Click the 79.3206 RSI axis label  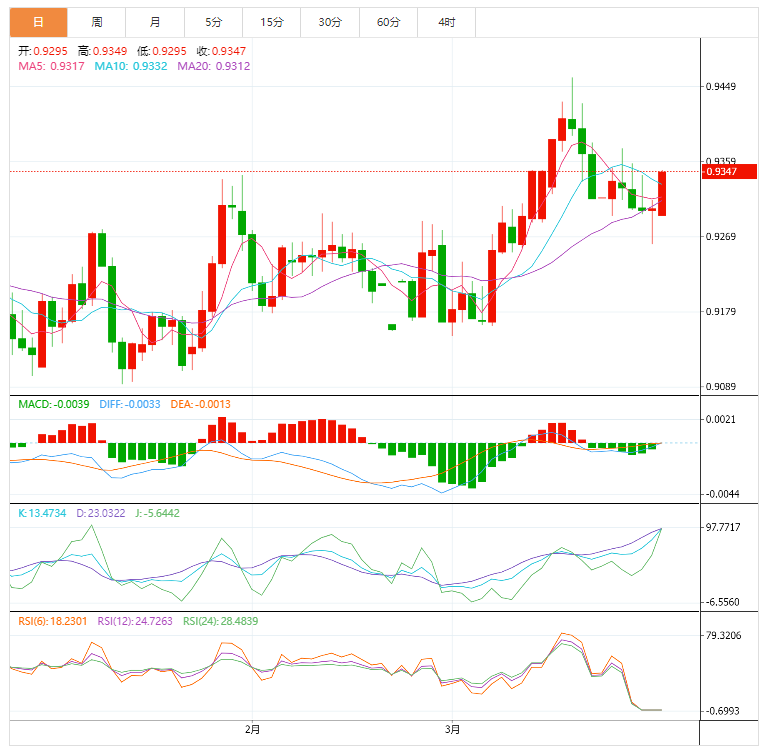pyautogui.click(x=723, y=635)
